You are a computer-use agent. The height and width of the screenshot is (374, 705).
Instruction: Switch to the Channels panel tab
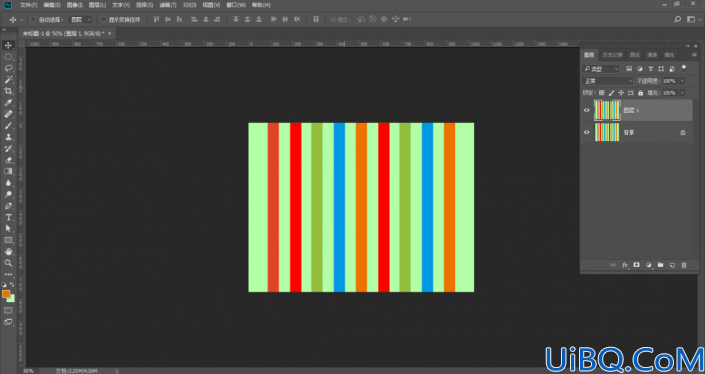click(x=652, y=55)
